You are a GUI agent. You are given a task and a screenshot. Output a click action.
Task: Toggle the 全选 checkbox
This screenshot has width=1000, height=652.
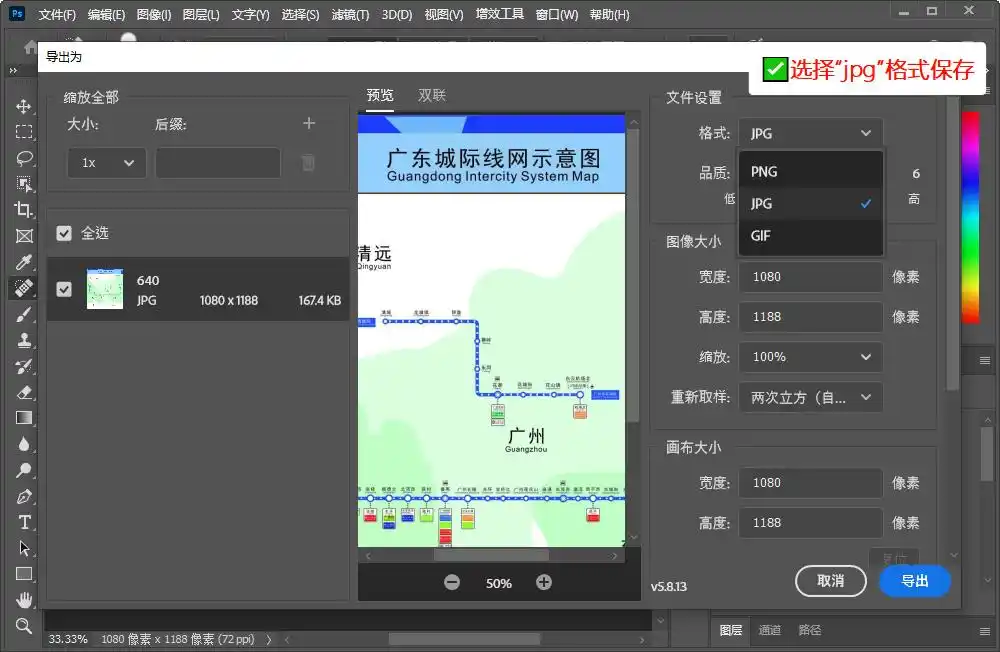[64, 233]
